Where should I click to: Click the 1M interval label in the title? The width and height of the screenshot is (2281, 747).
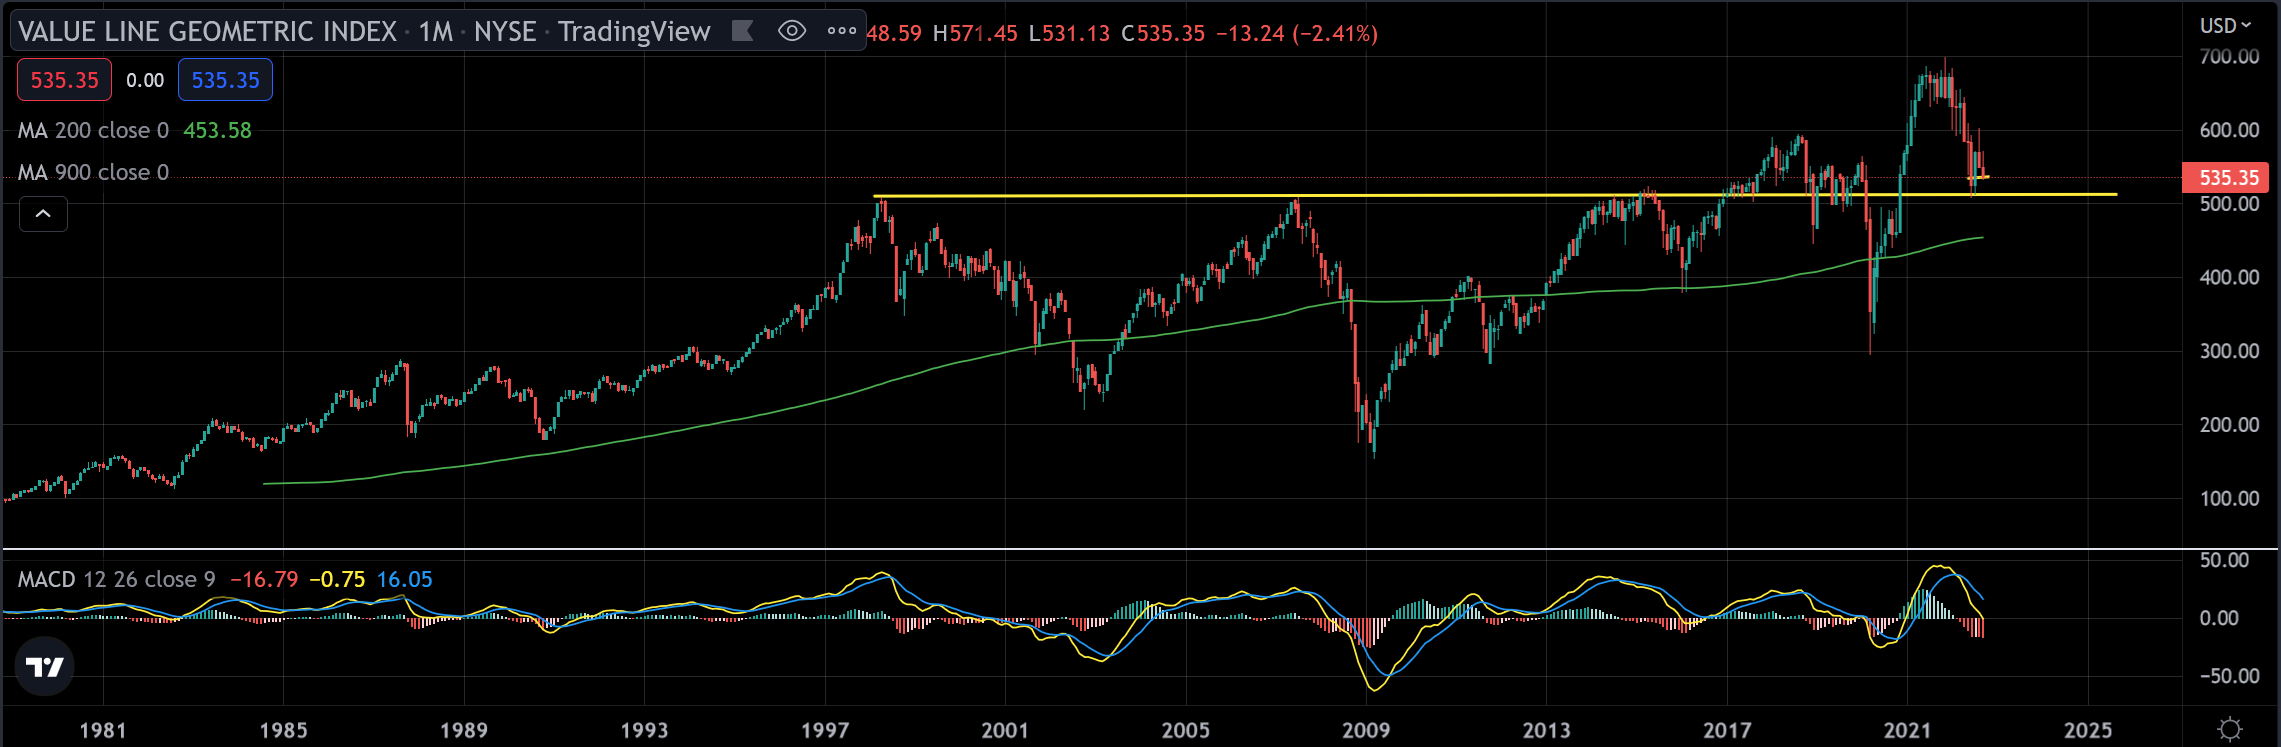[436, 31]
